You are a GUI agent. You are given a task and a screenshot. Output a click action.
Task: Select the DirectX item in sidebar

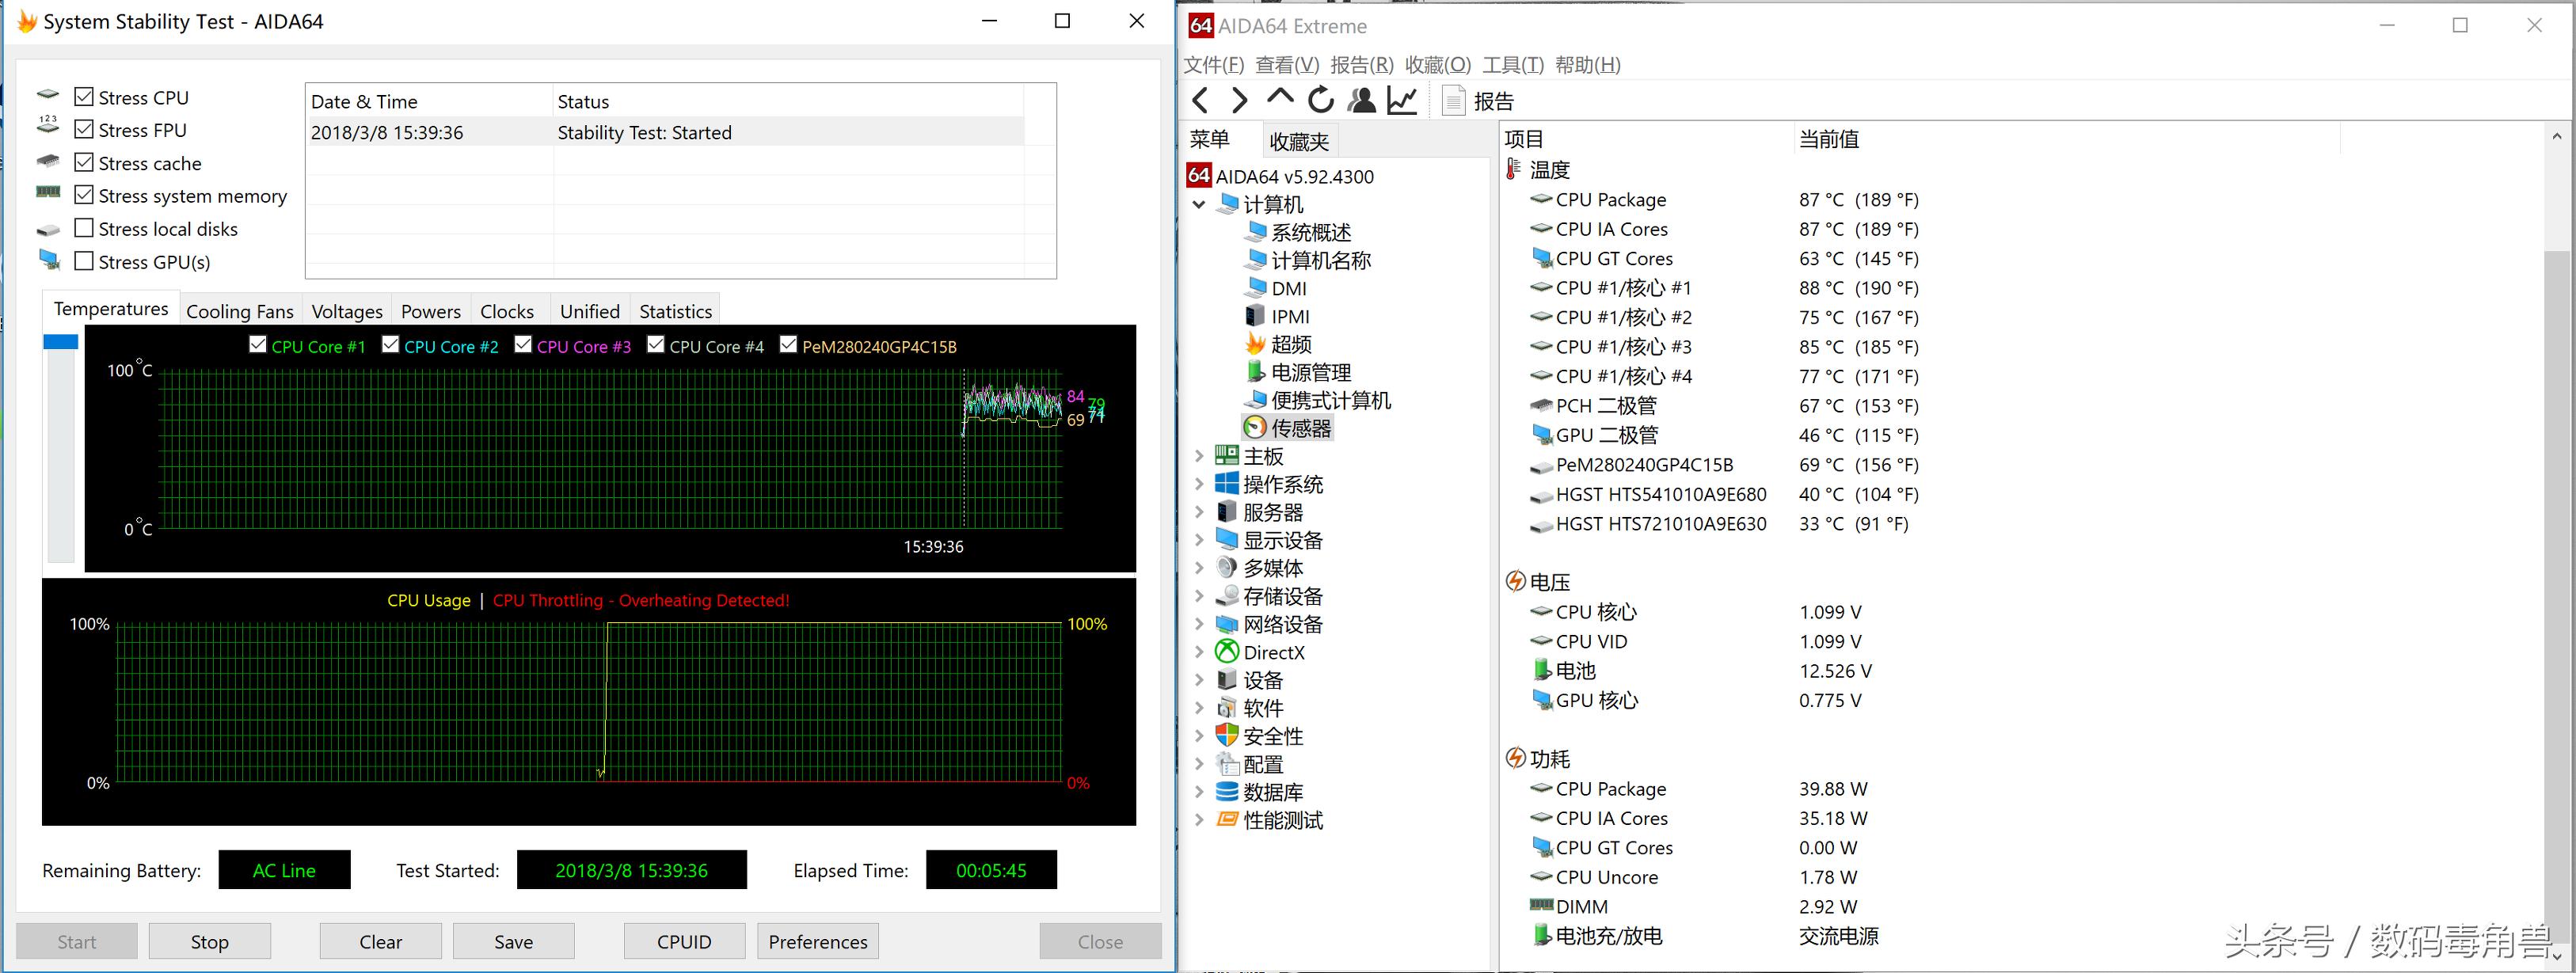(1273, 651)
